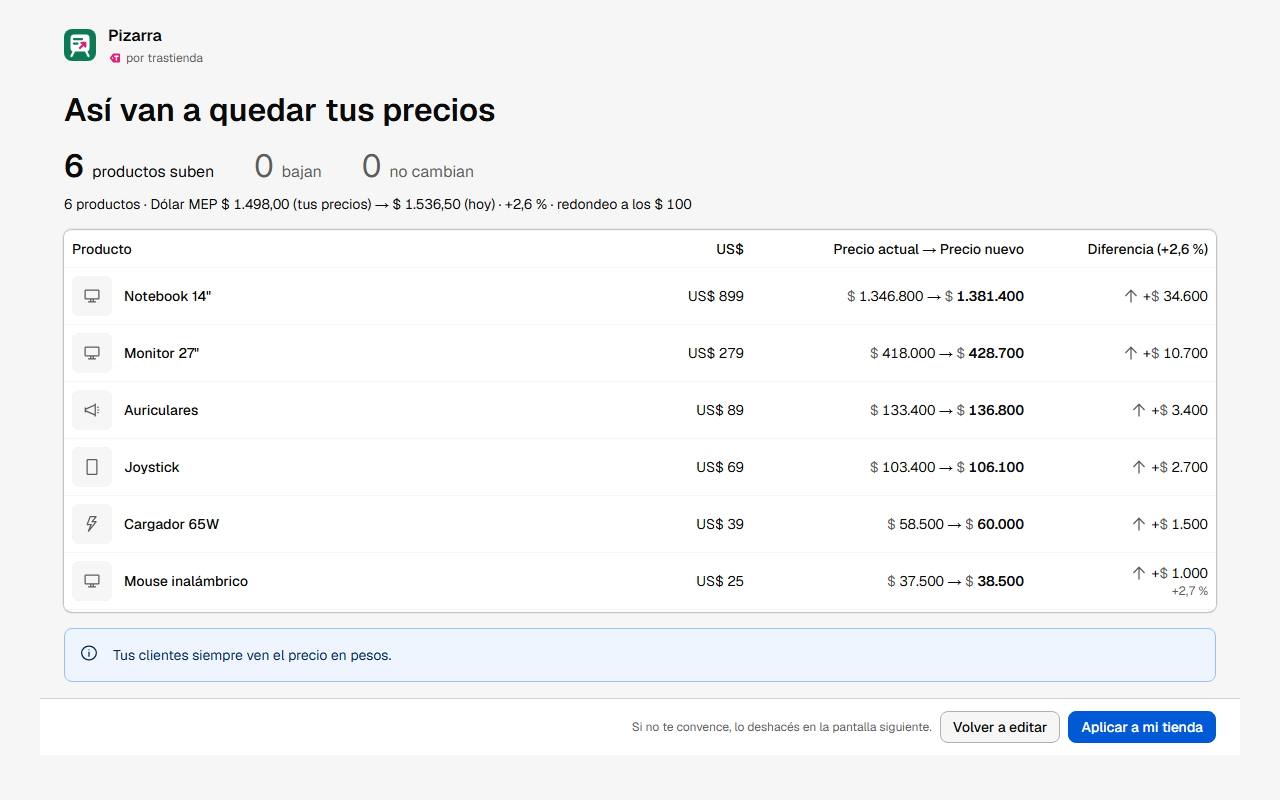Apply prices with Aplicar a mi tienda

[1142, 727]
